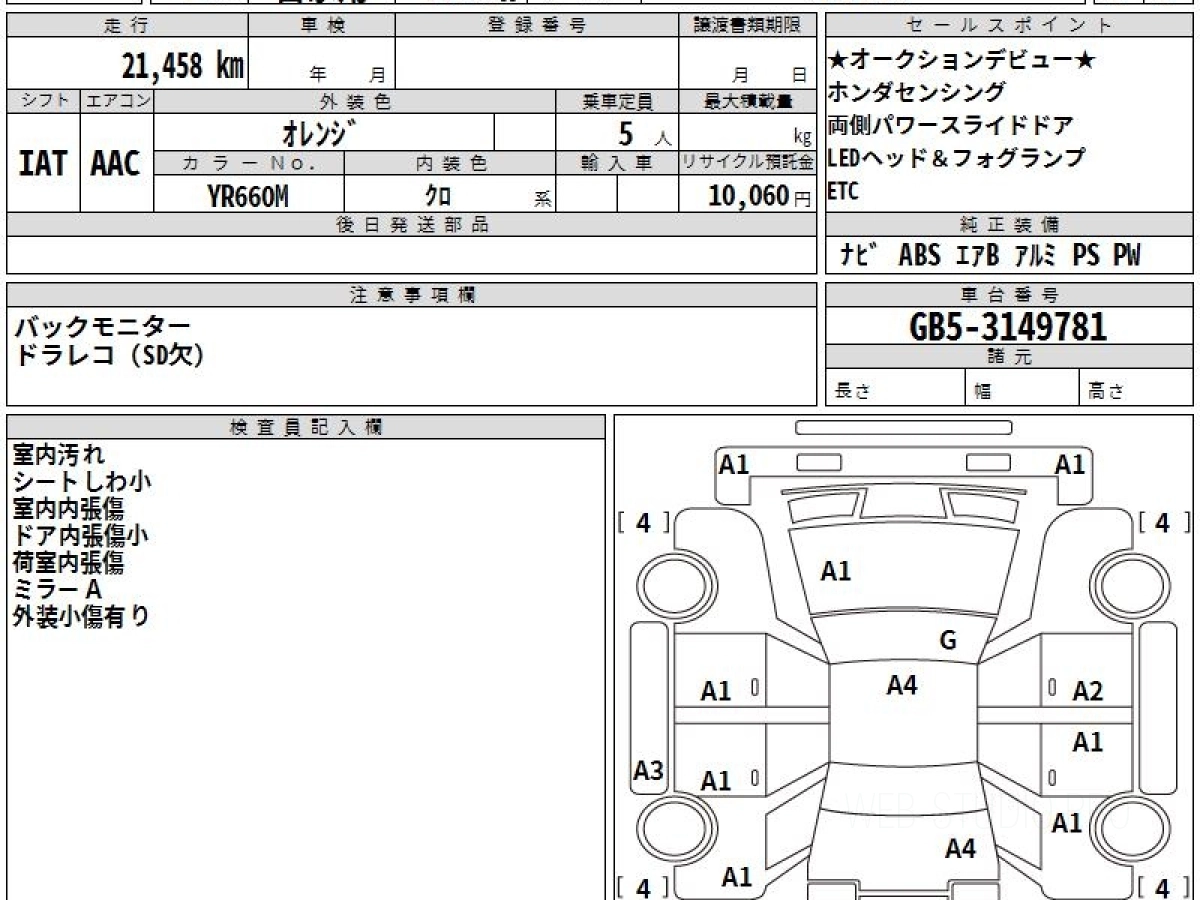Click the recycle fee 10,060円
This screenshot has width=1200, height=900.
(x=759, y=196)
